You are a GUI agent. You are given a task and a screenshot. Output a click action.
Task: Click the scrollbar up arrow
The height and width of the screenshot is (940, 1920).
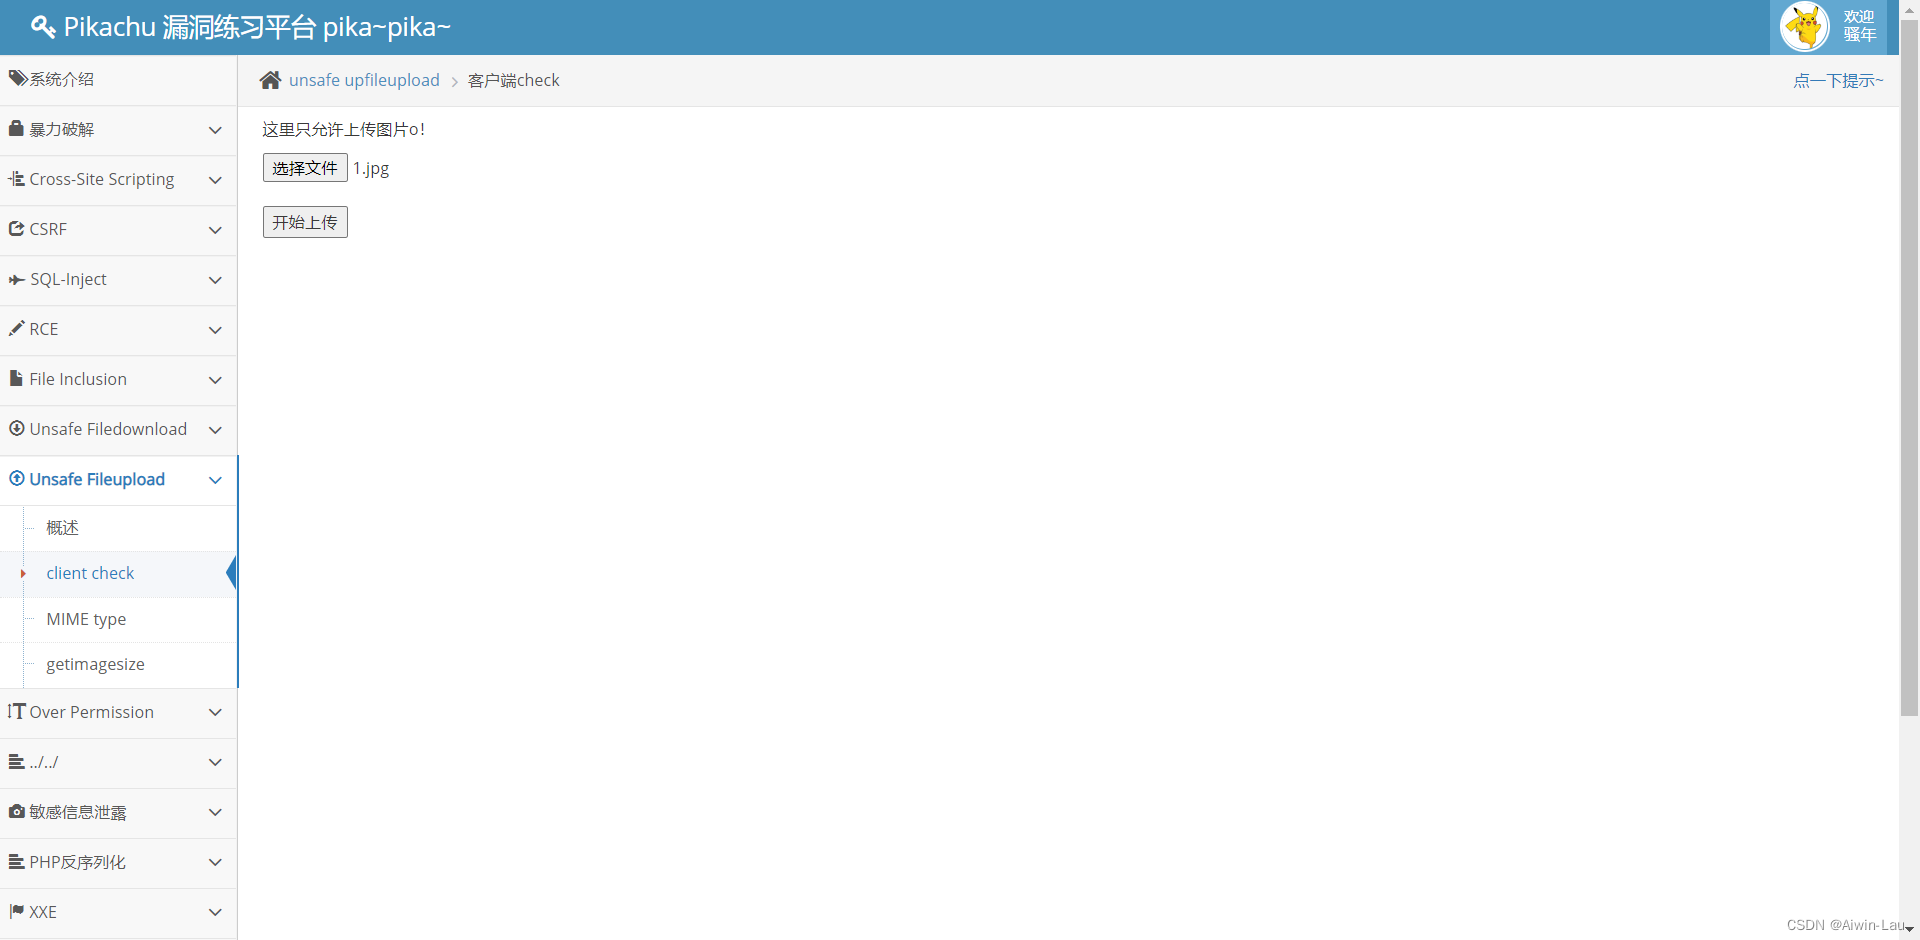pyautogui.click(x=1909, y=8)
